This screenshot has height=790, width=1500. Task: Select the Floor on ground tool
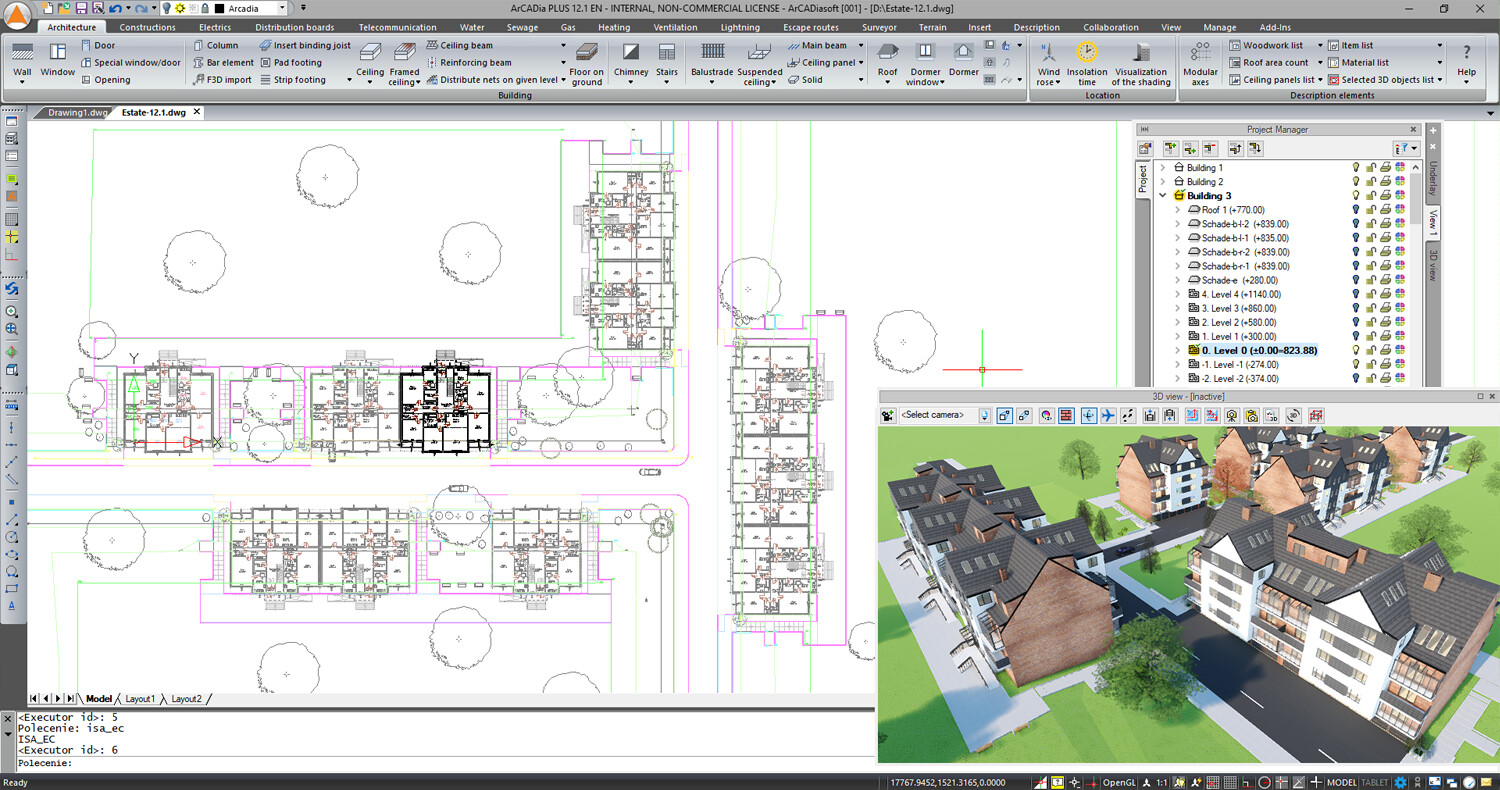point(587,60)
